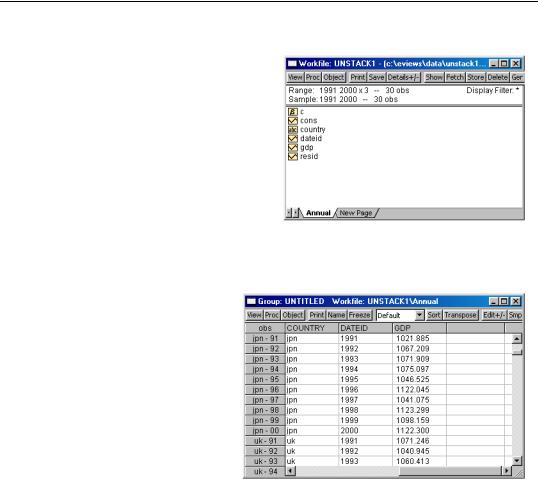The image size is (538, 479).
Task: Select the COUNTRY column header
Action: coord(312,328)
